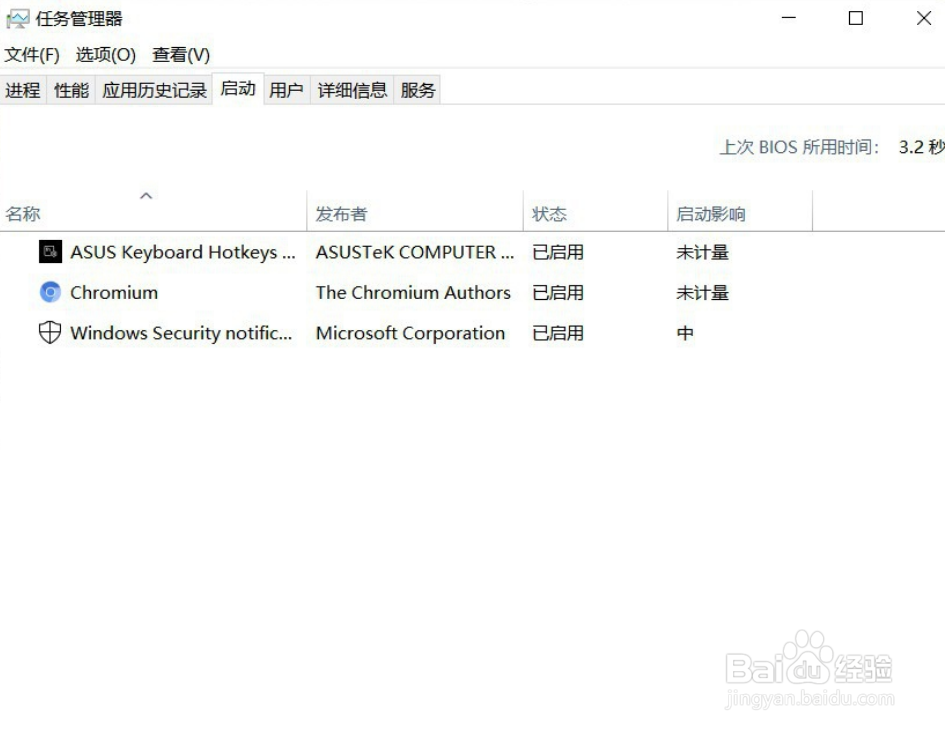The width and height of the screenshot is (945, 731).
Task: Click 已启用 status in the ASUS row
Action: [558, 252]
